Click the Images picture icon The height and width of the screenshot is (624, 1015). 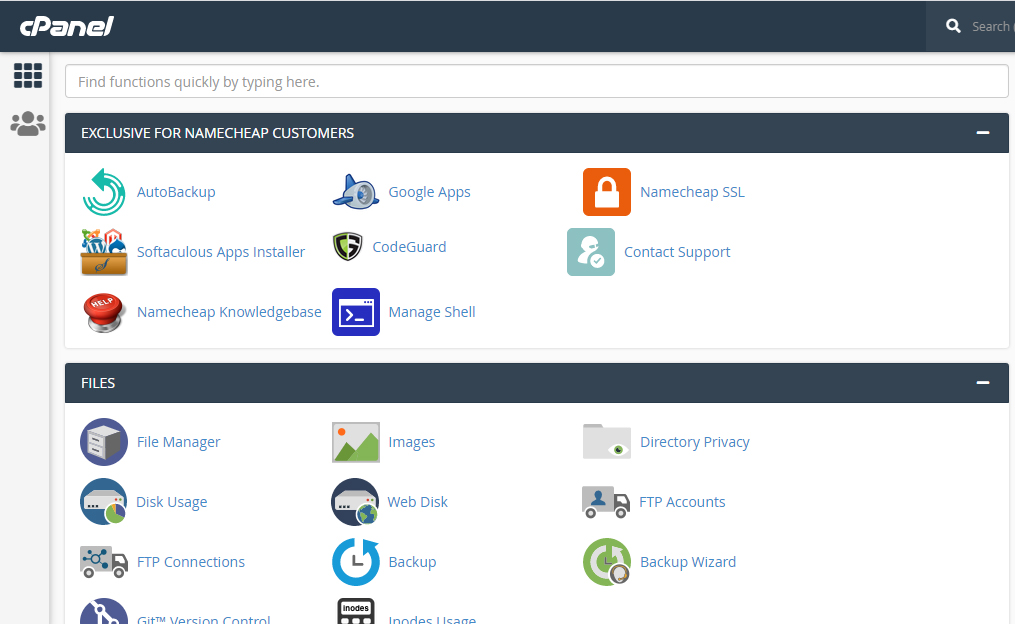pos(356,442)
